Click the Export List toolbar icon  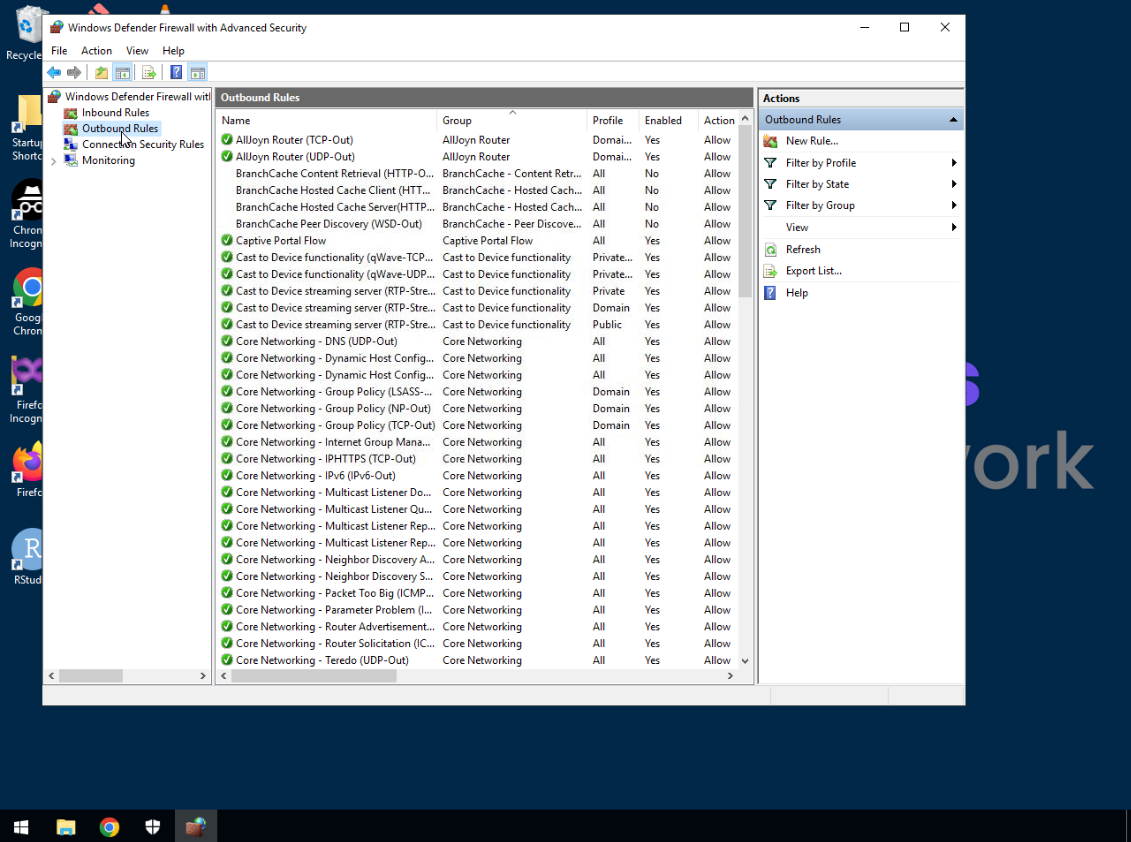[148, 71]
